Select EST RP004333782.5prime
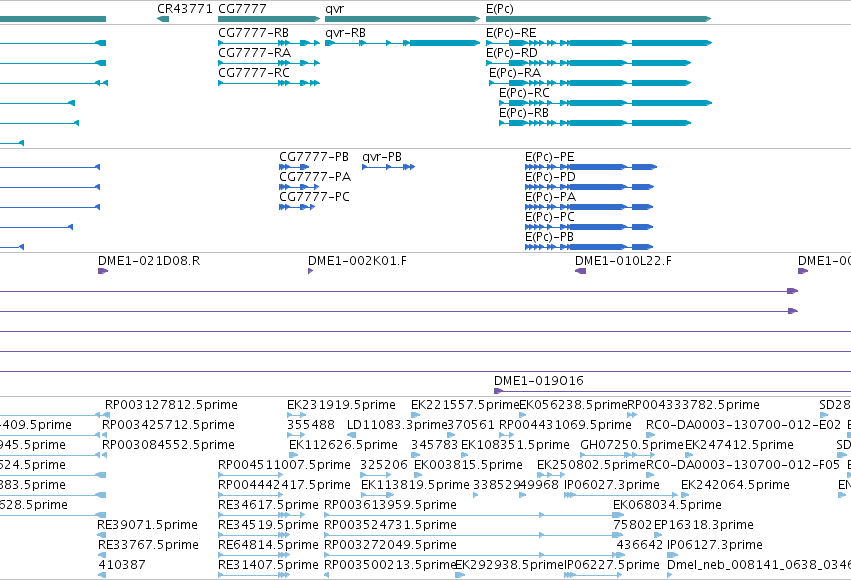Screen dimensions: 851x580 tap(632, 415)
